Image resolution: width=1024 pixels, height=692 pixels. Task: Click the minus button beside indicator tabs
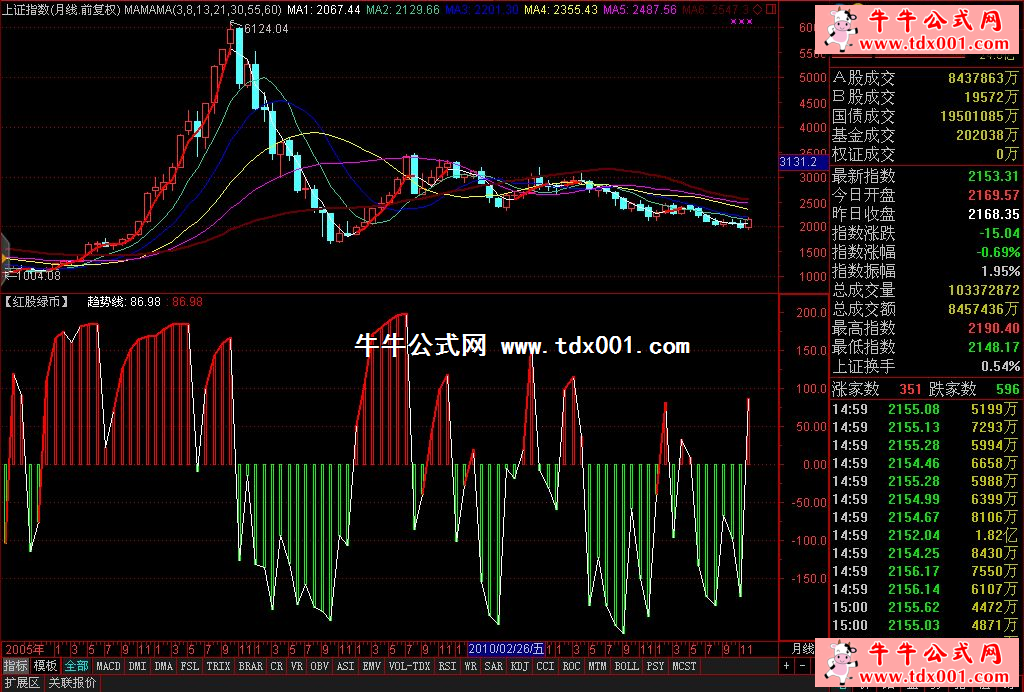tap(802, 666)
